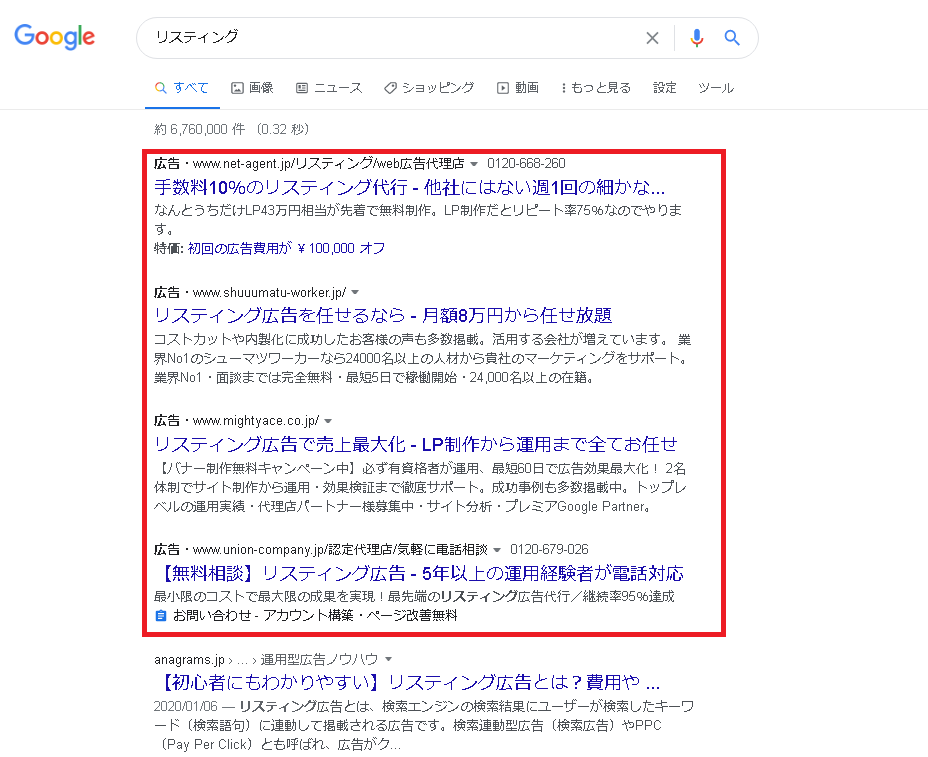Click the www.mightyace.co.jp URL
Viewport: 928px width, 757px height.
(x=256, y=421)
